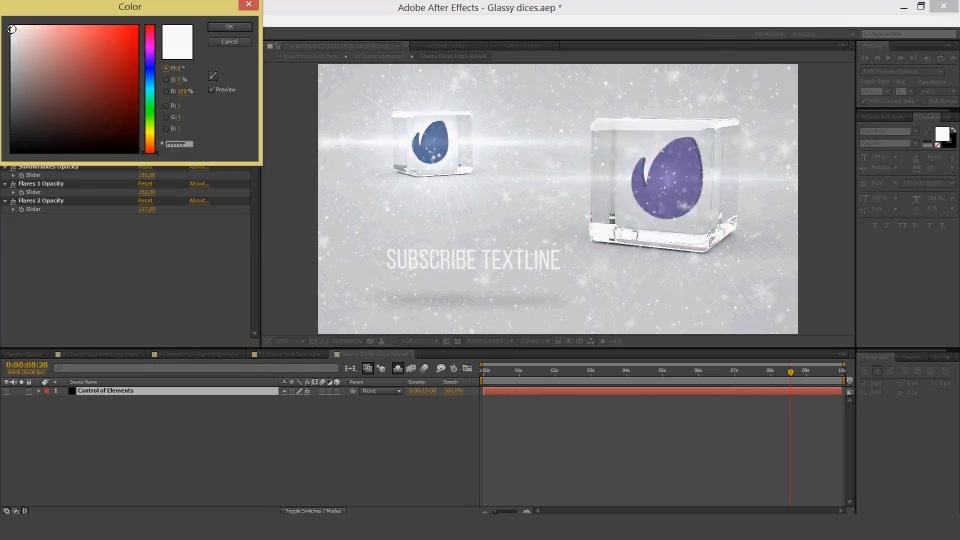
Task: Open the Parent None dropdown
Action: (x=381, y=391)
